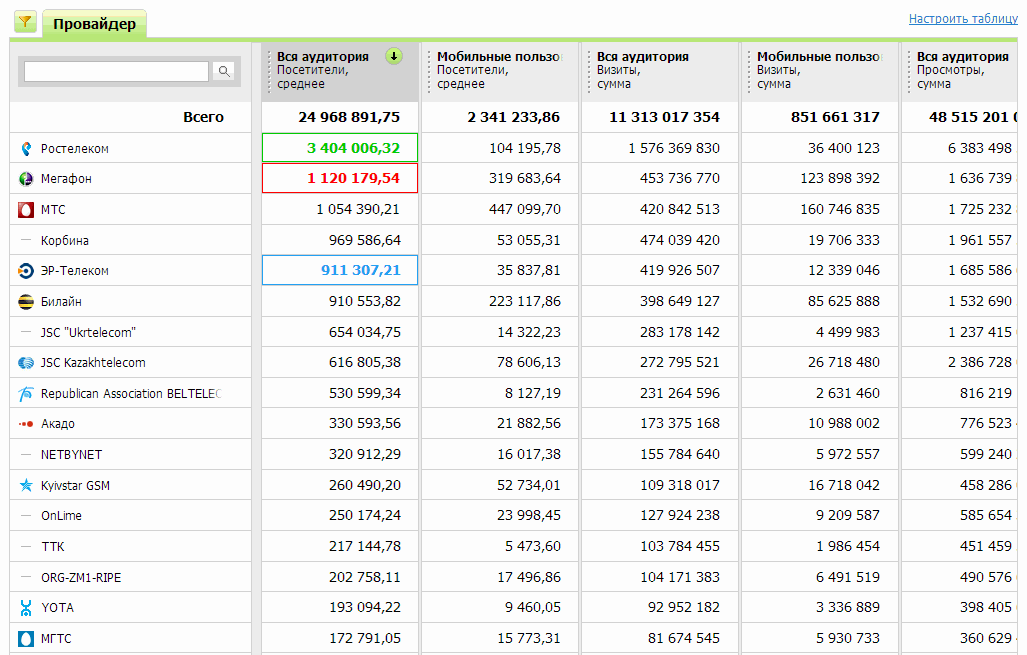This screenshot has height=655, width=1027.
Task: Sort by Вся аудитория Посетители column header
Action: coord(340,70)
